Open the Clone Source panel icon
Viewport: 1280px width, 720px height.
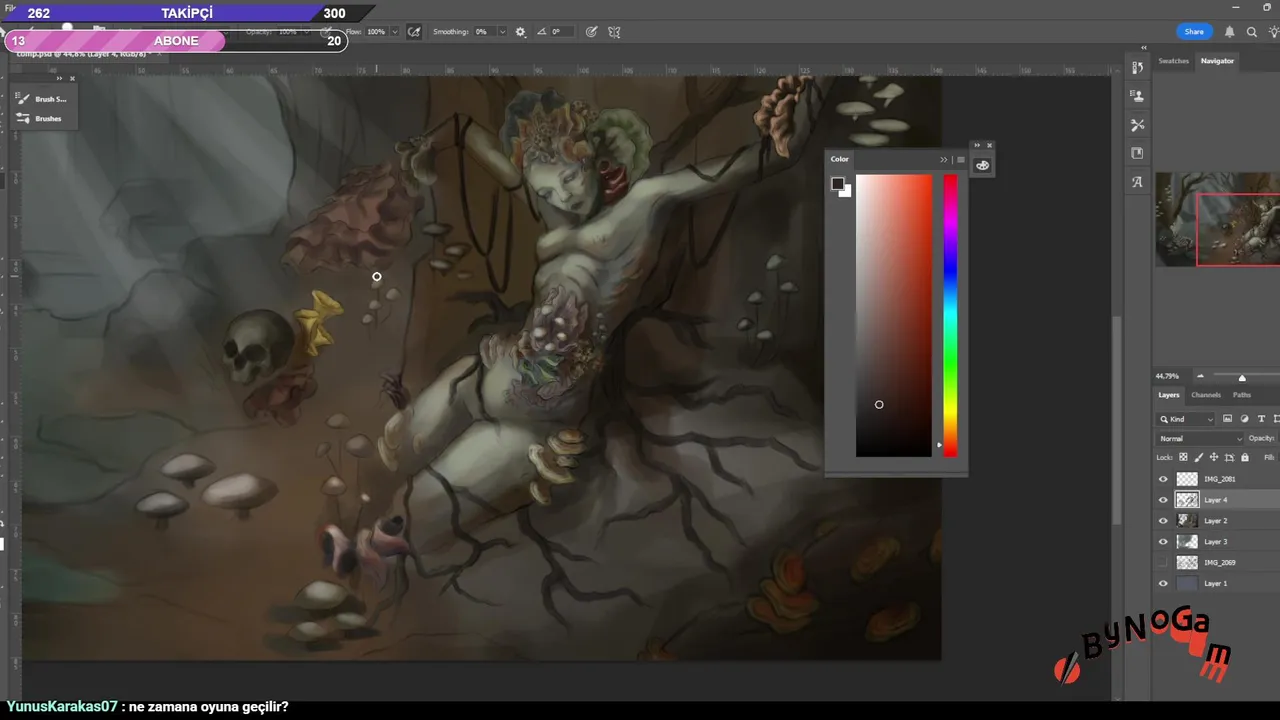(x=1137, y=97)
